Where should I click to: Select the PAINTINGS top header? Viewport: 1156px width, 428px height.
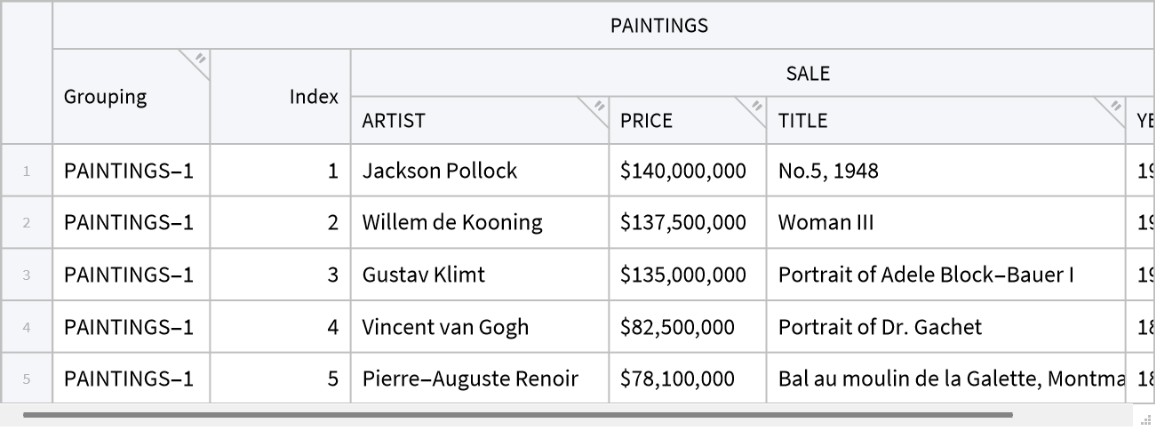659,26
